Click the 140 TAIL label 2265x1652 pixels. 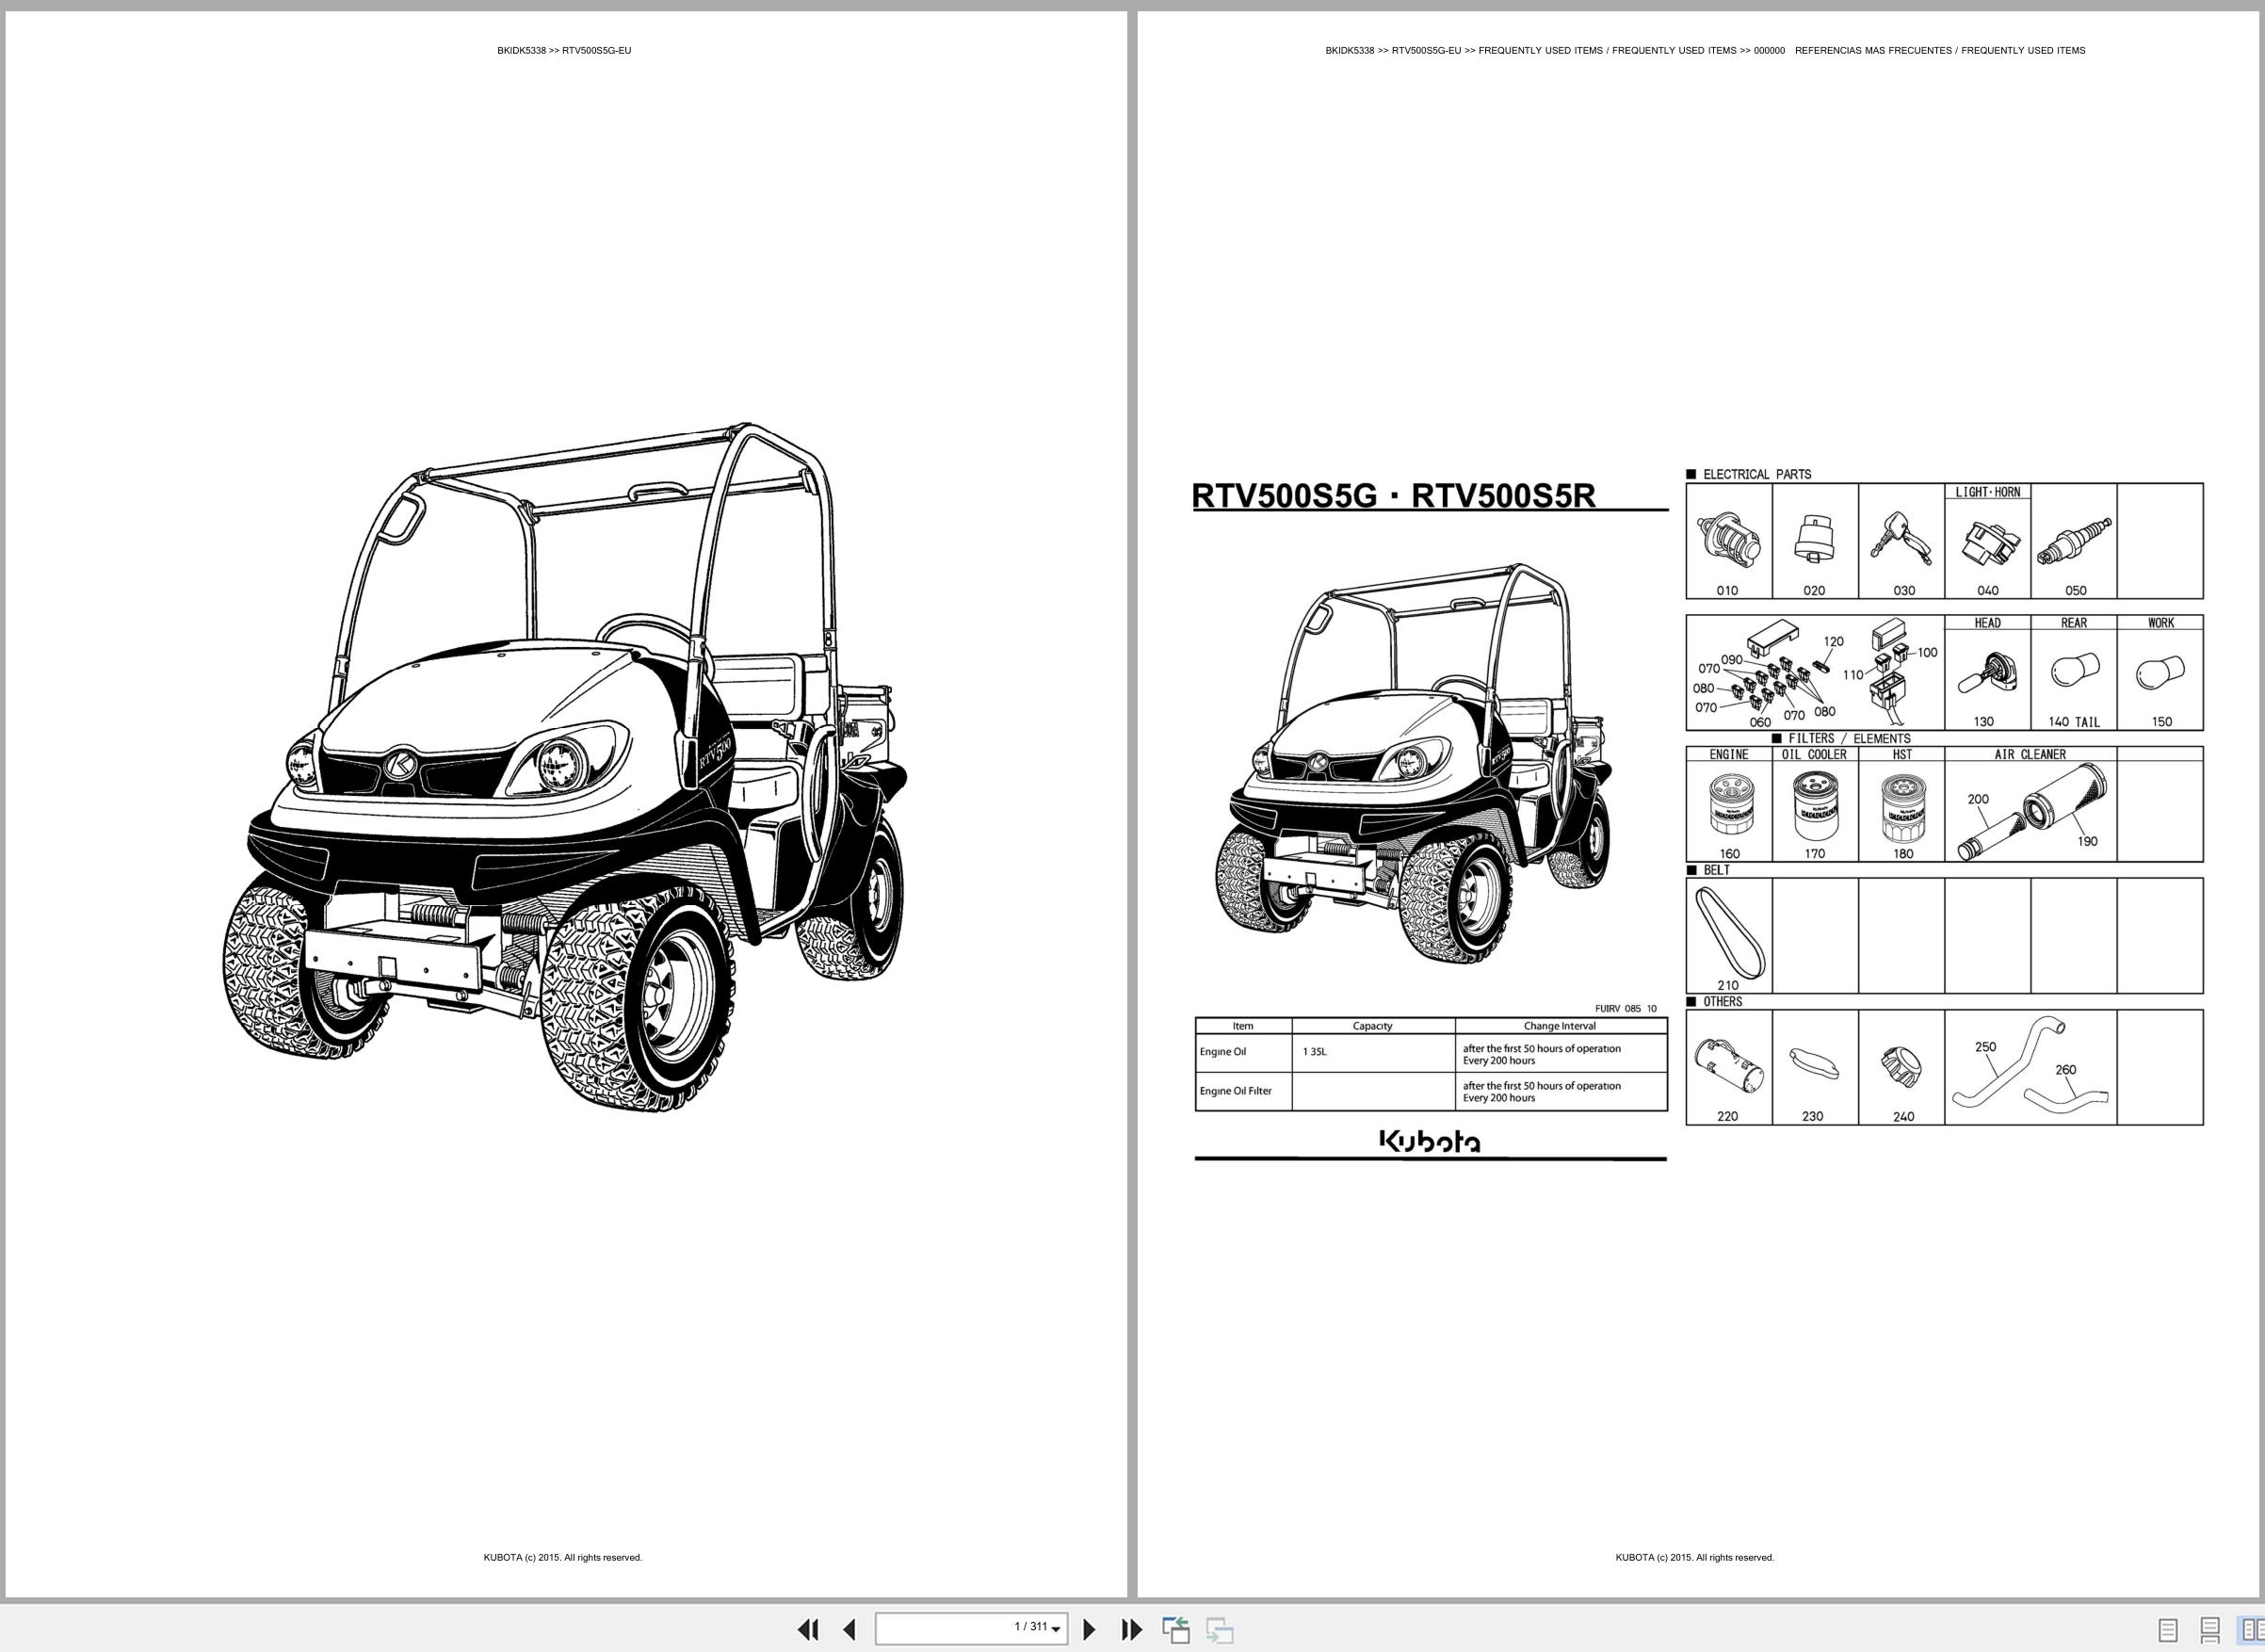2074,722
